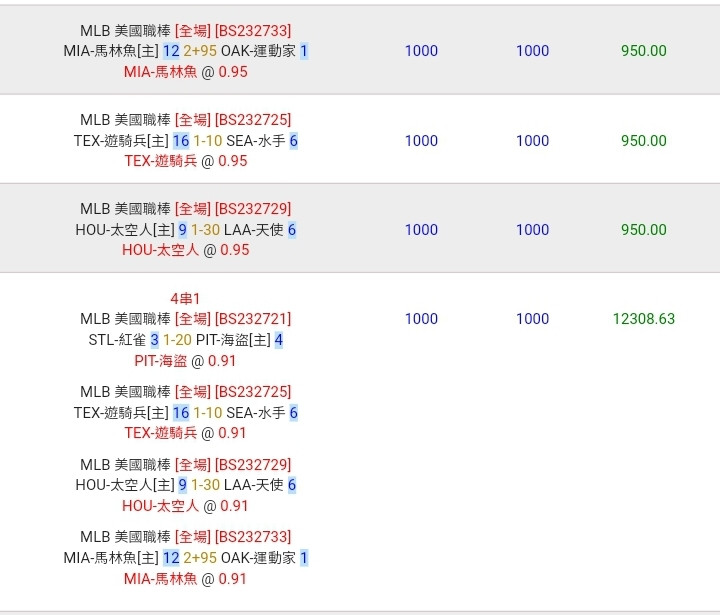This screenshot has width=720, height=615.
Task: Select the HOU-太空人 @ 0.95 pick
Action: click(x=185, y=250)
